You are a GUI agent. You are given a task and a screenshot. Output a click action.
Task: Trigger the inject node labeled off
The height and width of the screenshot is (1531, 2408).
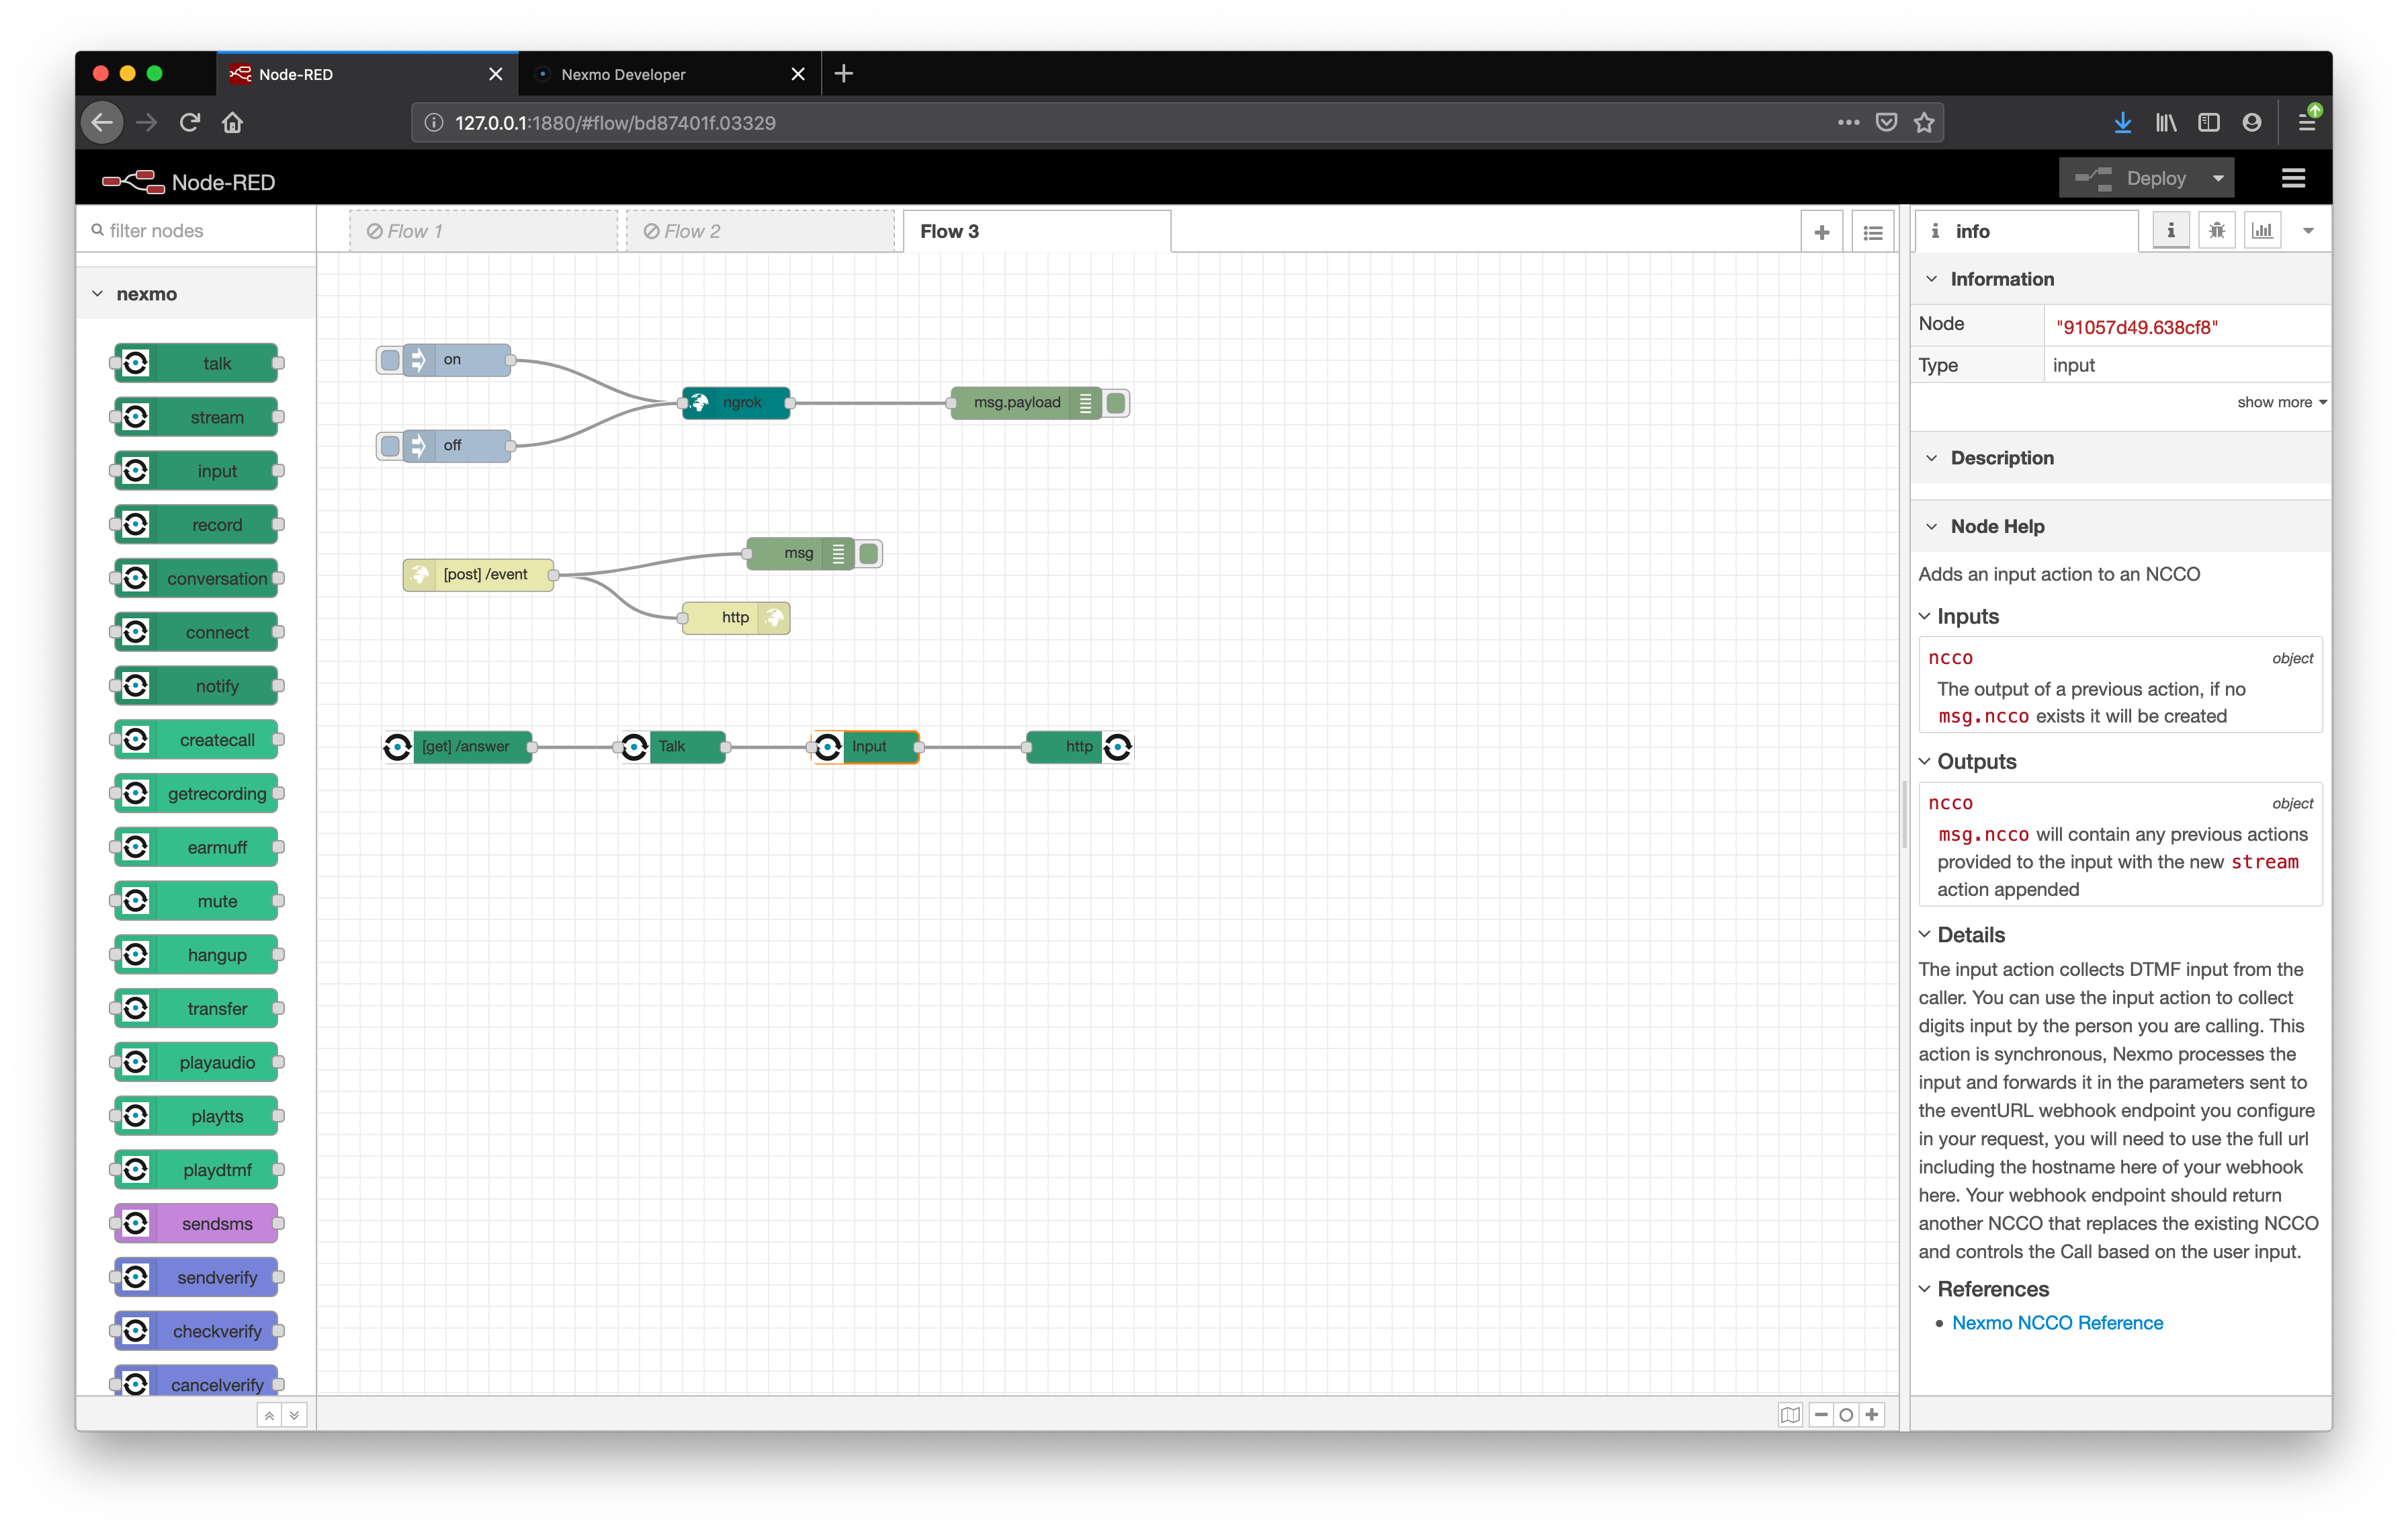point(389,446)
